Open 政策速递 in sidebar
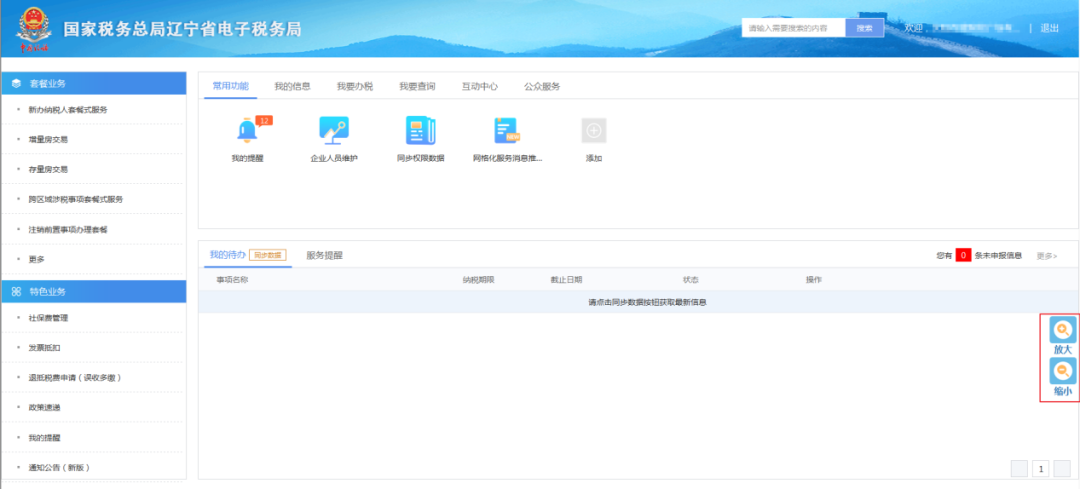This screenshot has height=489, width=1080. point(44,408)
